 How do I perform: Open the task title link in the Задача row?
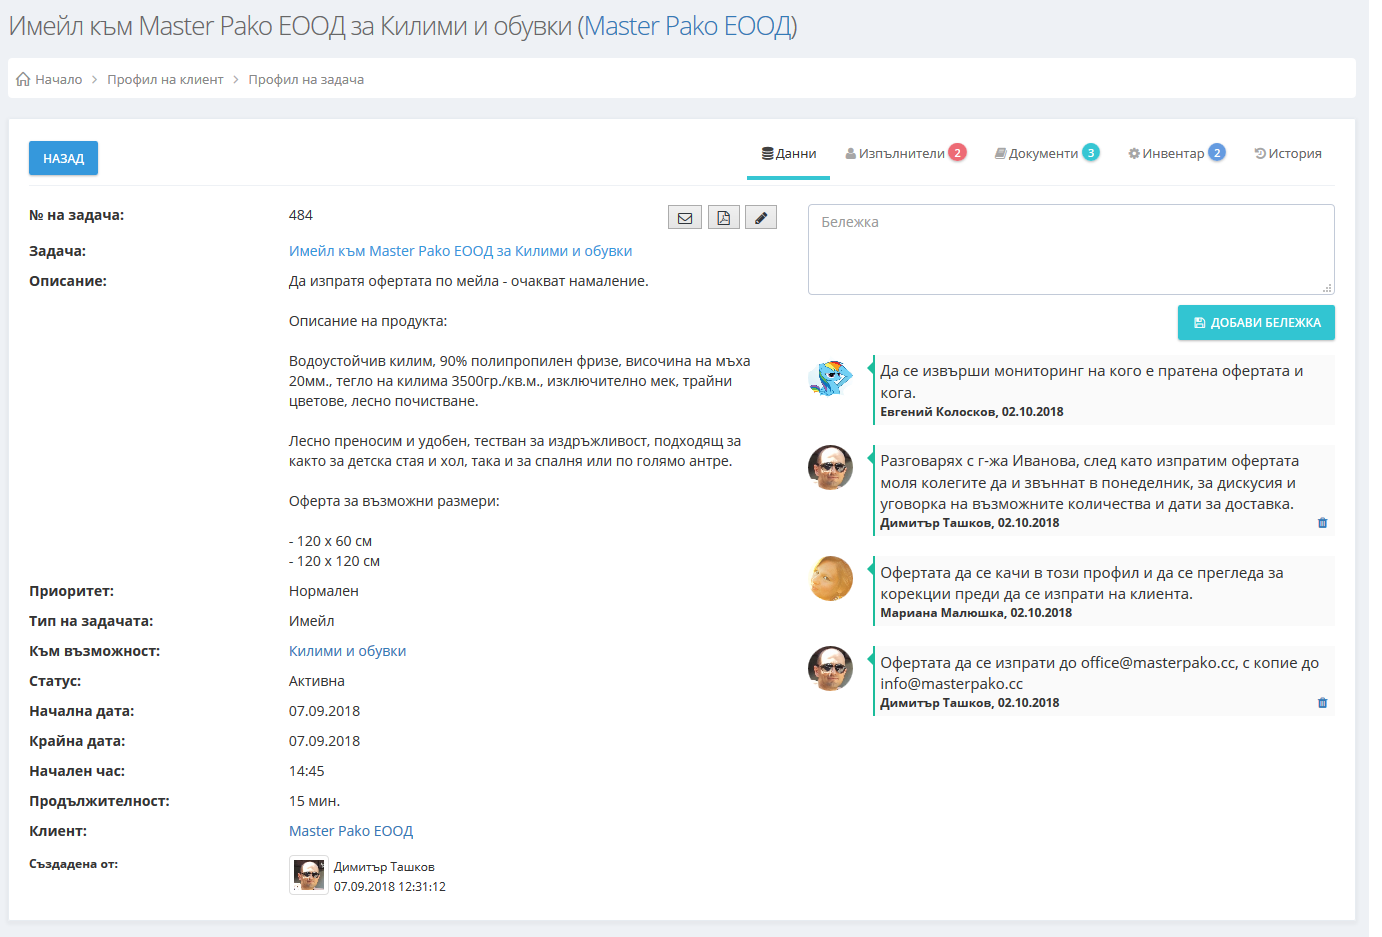click(460, 251)
